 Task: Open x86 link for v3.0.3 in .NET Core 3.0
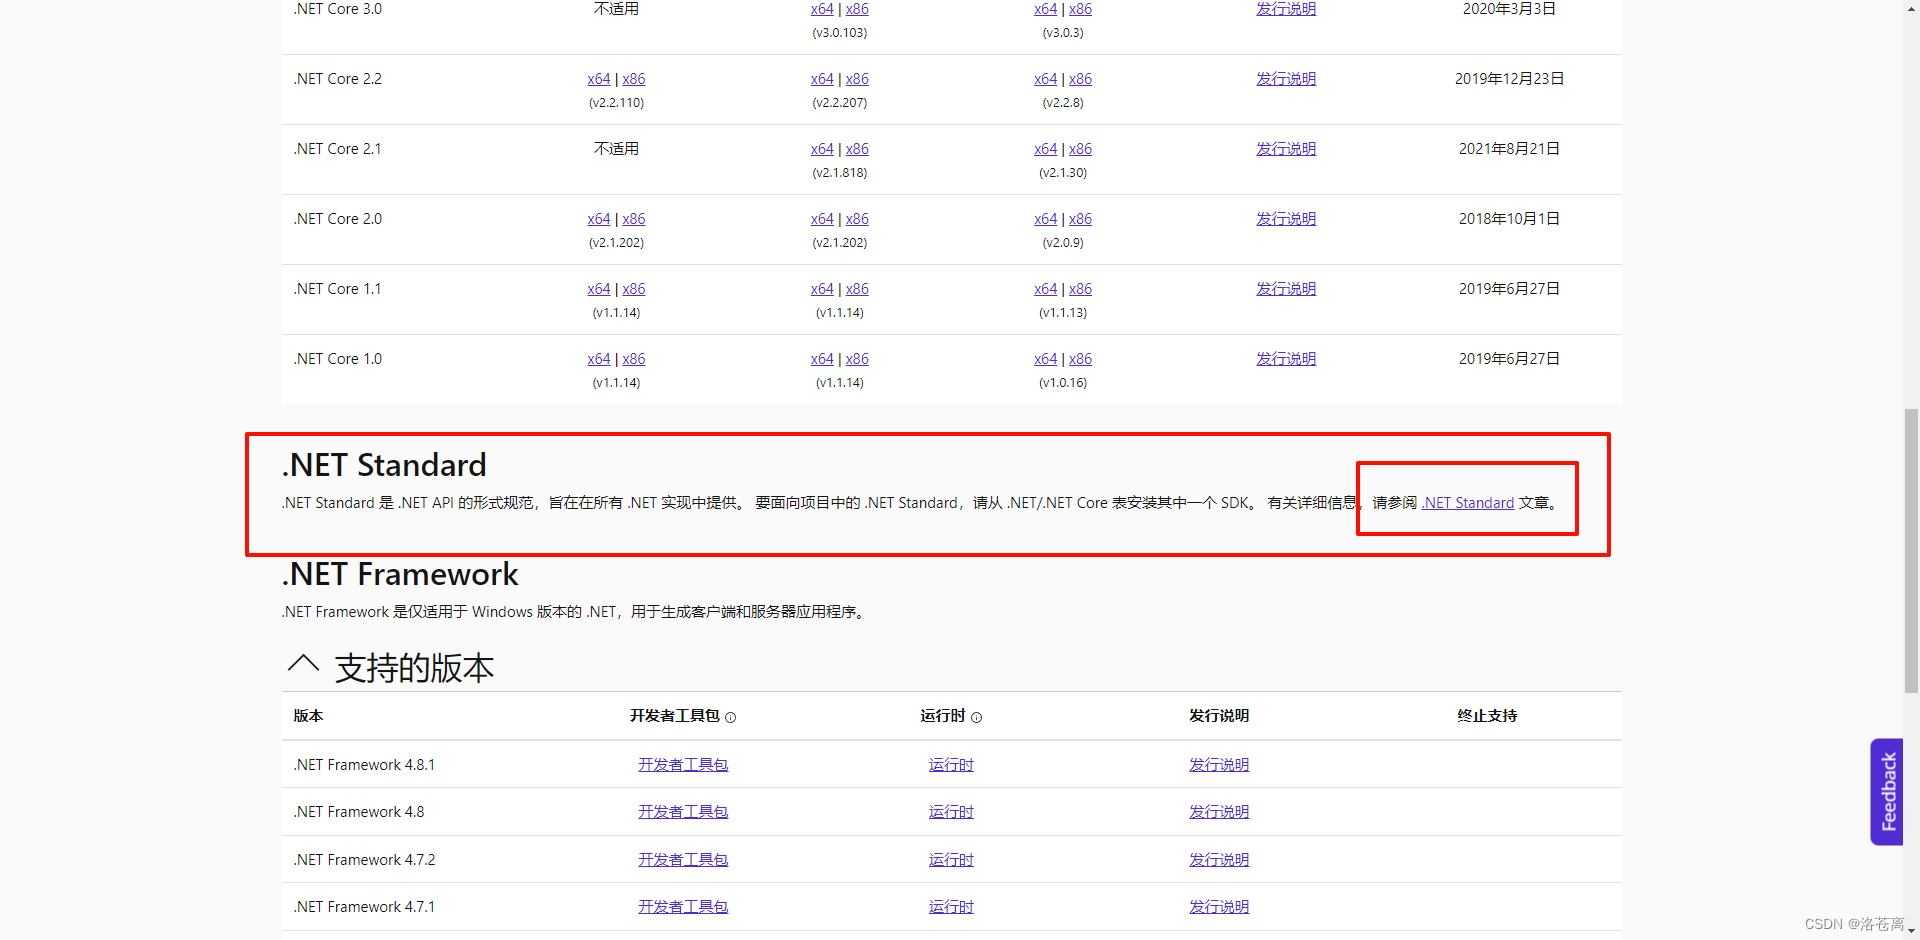pos(1080,9)
